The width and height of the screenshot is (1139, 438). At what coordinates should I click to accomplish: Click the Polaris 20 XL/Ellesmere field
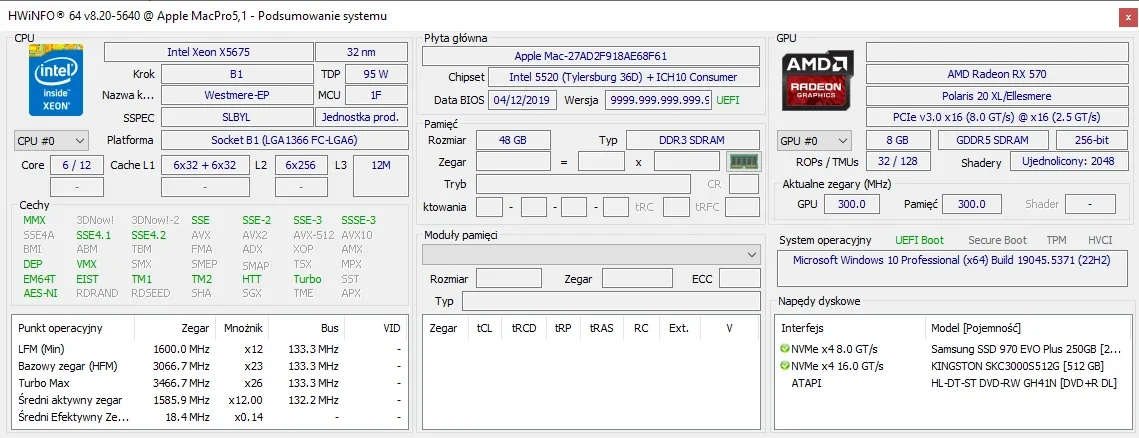coord(997,96)
